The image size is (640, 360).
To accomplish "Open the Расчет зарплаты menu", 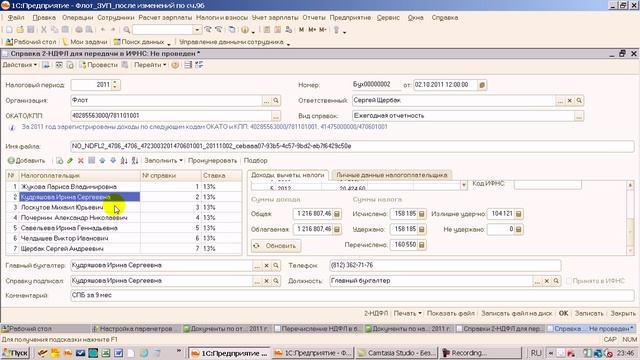I will pos(165,18).
